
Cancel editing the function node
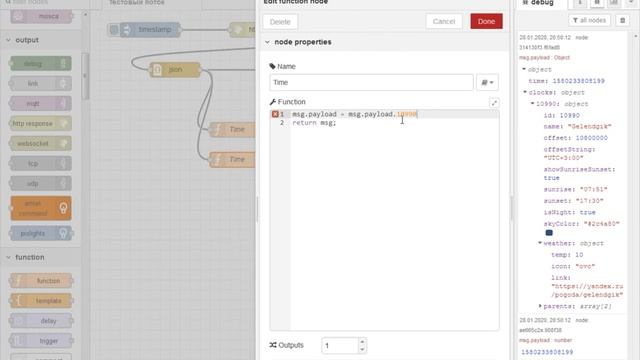(444, 21)
